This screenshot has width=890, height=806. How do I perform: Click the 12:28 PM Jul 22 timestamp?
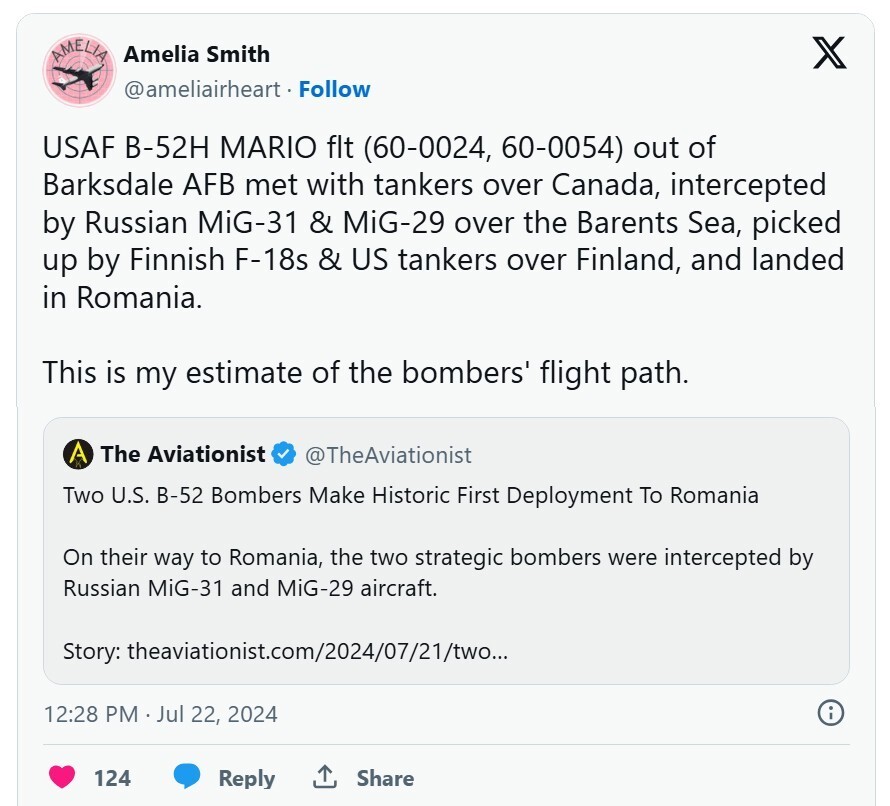click(x=161, y=714)
